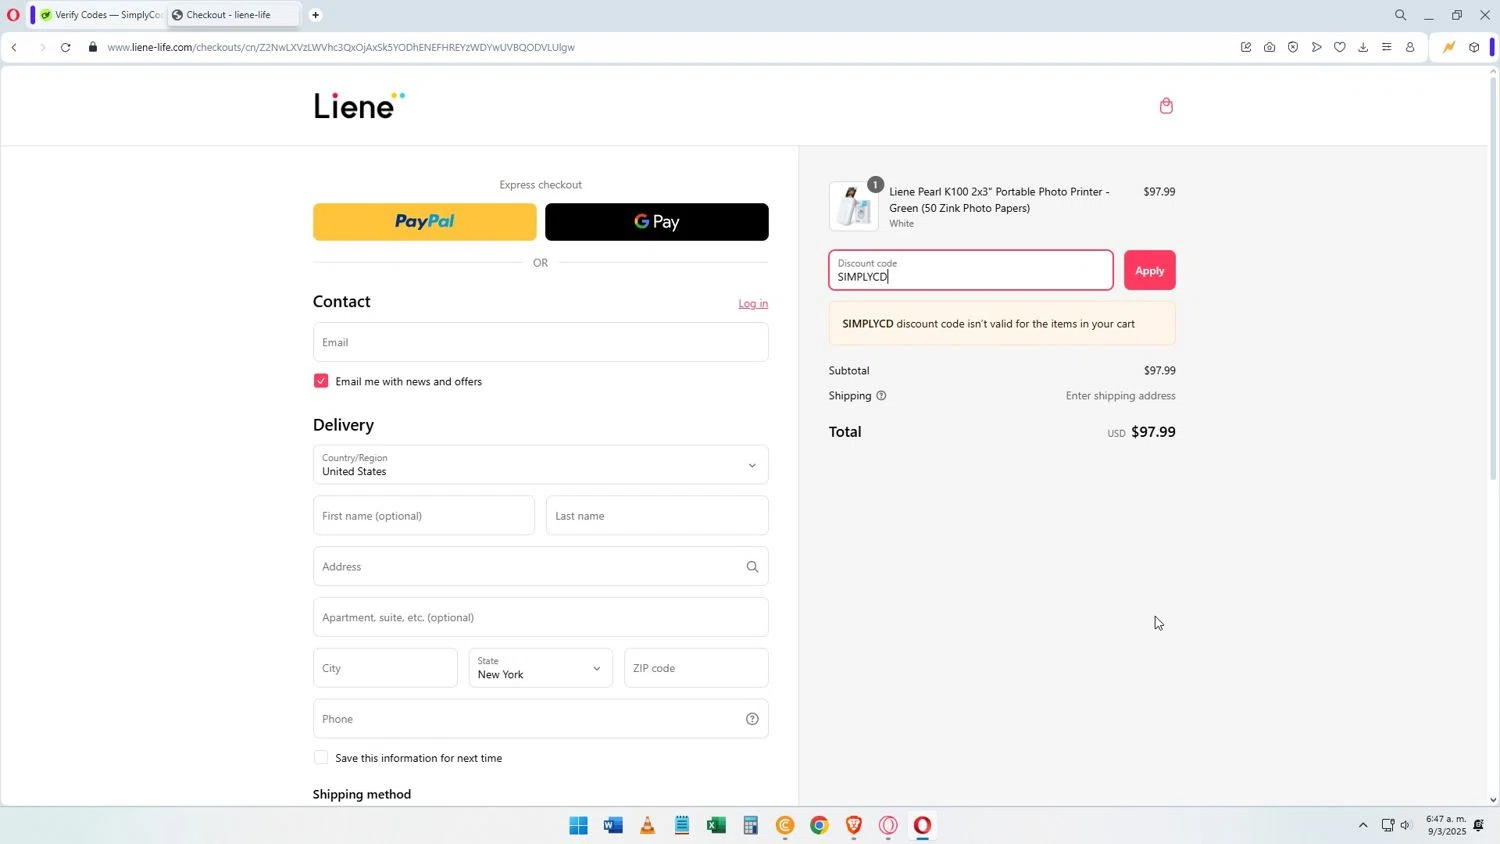Open VLC media player from taskbar
The image size is (1500, 844).
coord(647,825)
